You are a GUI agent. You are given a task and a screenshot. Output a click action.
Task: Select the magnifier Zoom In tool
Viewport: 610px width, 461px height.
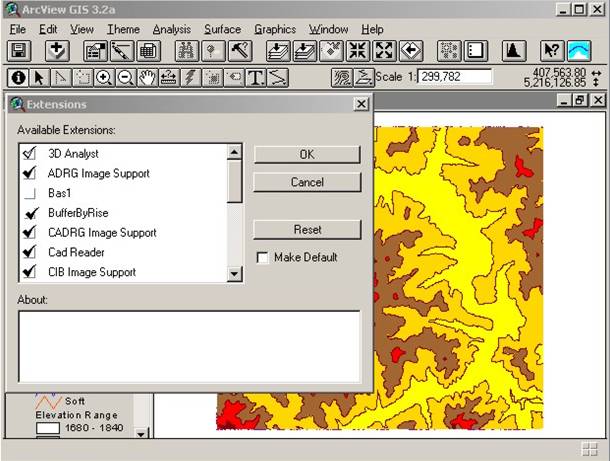point(103,77)
